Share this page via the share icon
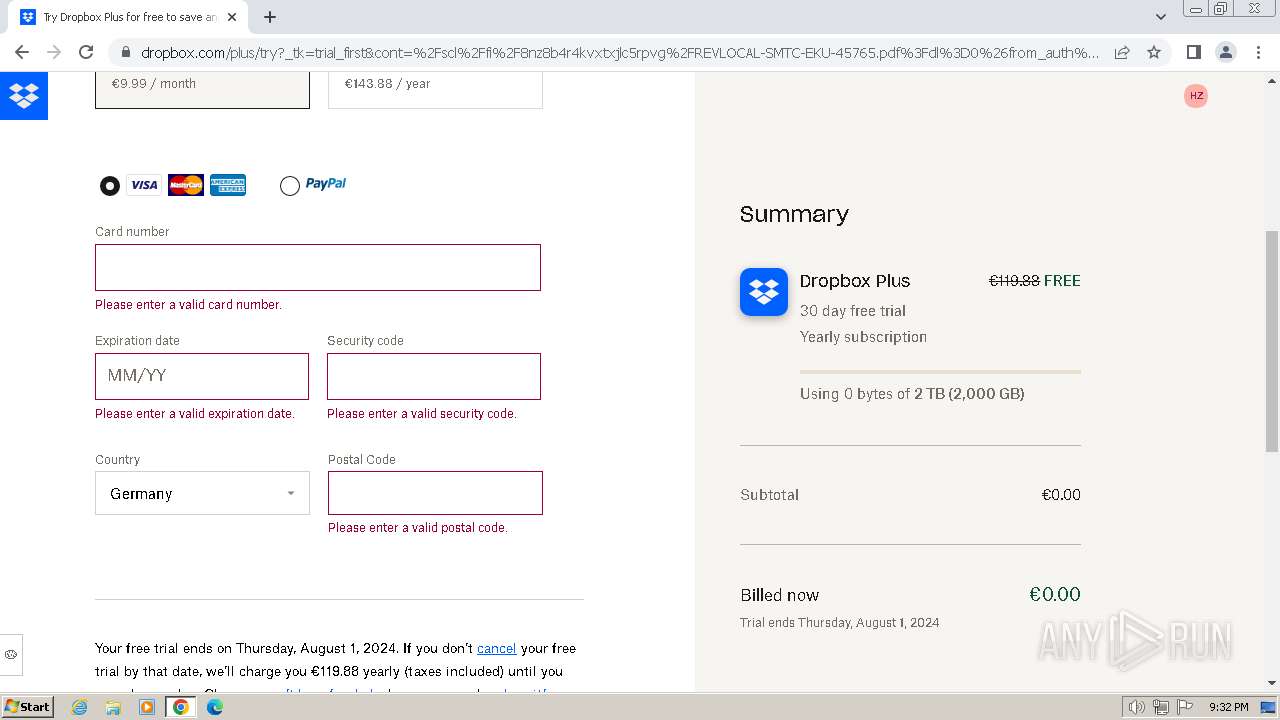Image resolution: width=1280 pixels, height=720 pixels. [x=1122, y=52]
